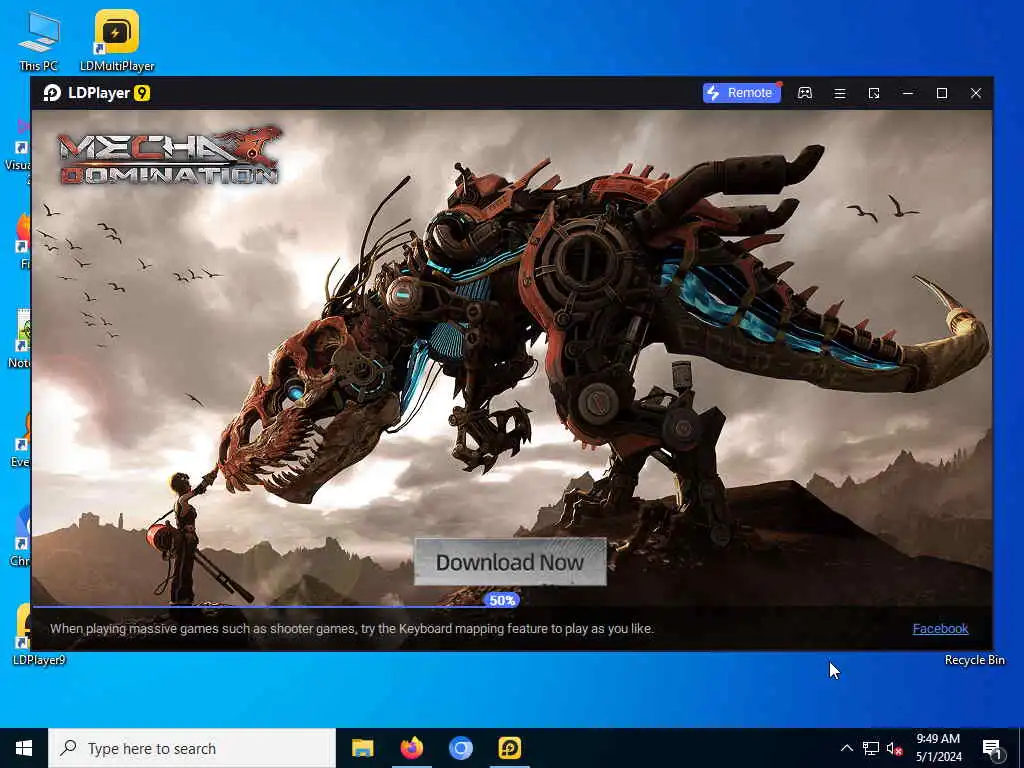Image resolution: width=1024 pixels, height=768 pixels.
Task: Click the Download Now button
Action: click(510, 562)
